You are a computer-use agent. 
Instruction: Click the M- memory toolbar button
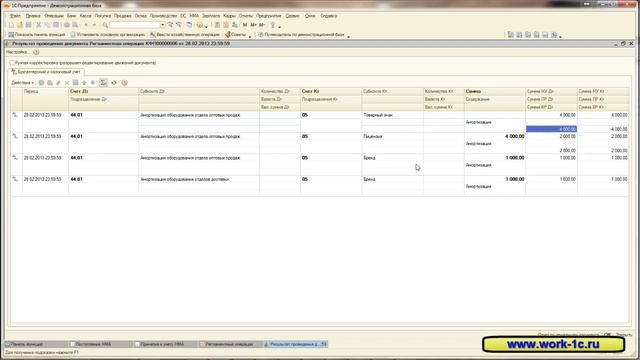pyautogui.click(x=262, y=25)
